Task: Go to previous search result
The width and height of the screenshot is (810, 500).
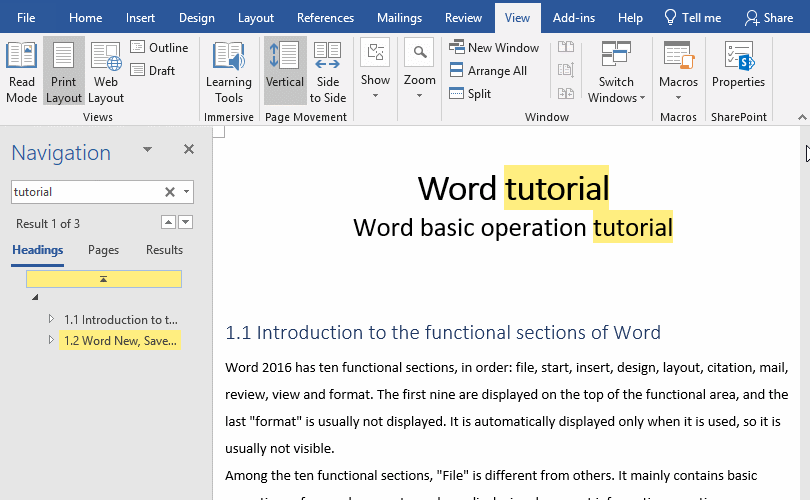Action: click(168, 222)
